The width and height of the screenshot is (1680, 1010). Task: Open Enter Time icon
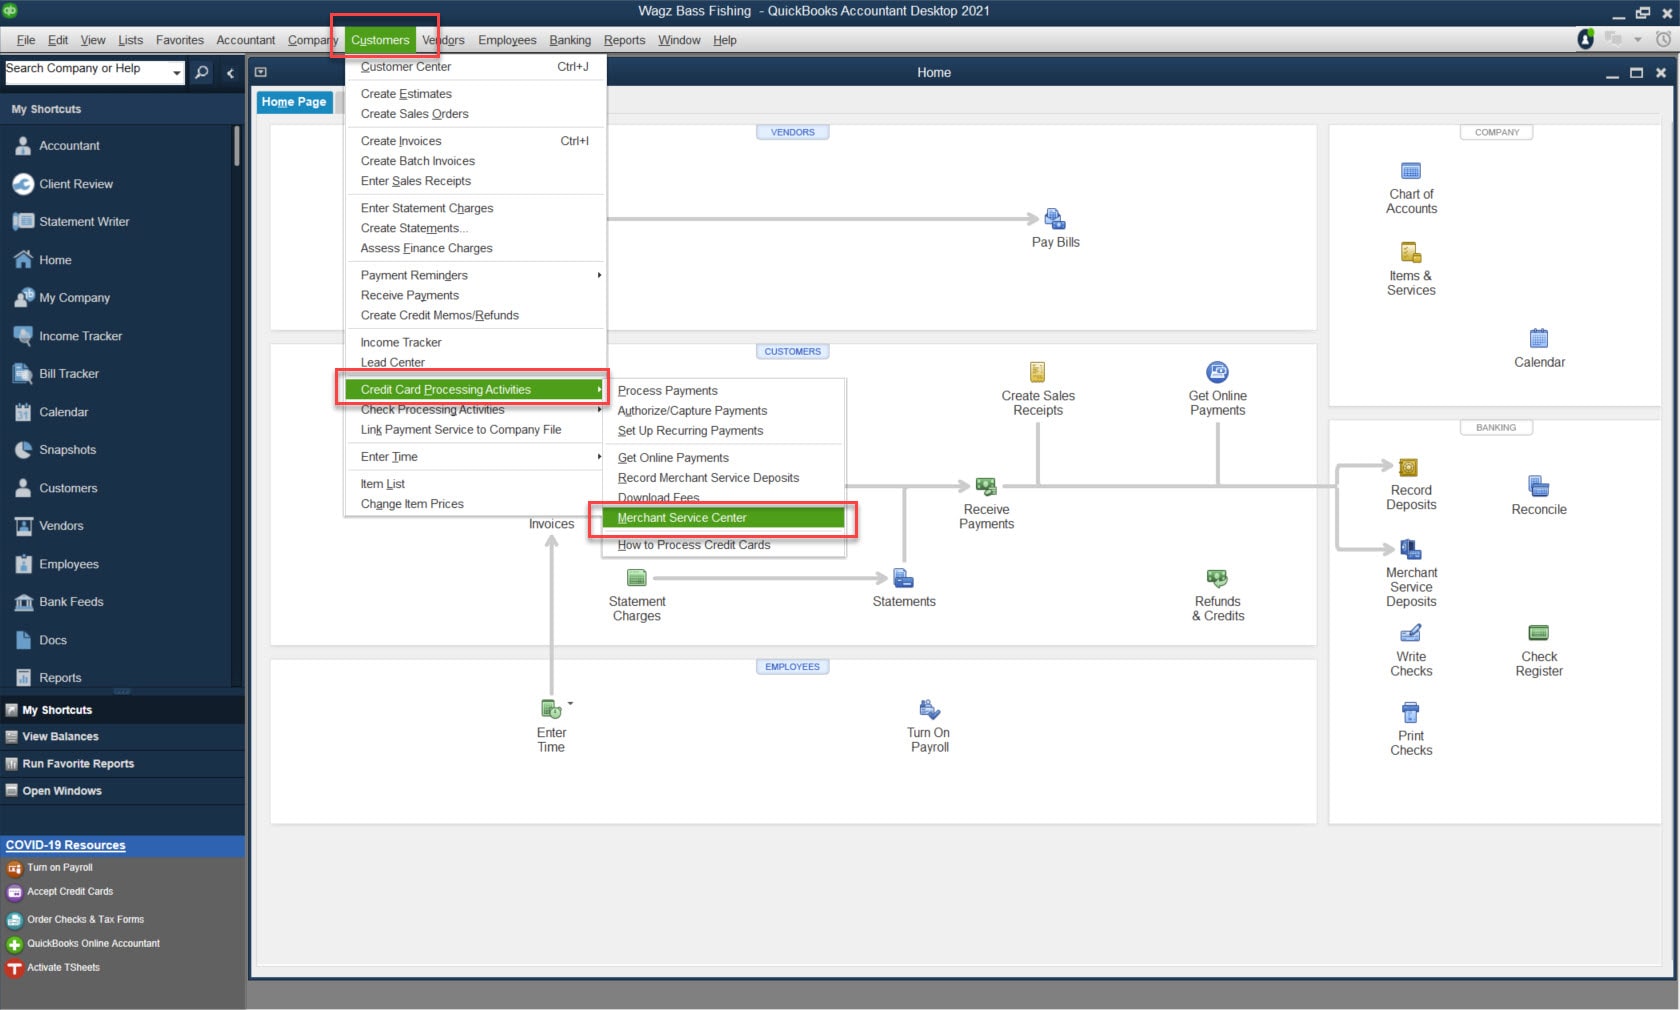(x=551, y=709)
